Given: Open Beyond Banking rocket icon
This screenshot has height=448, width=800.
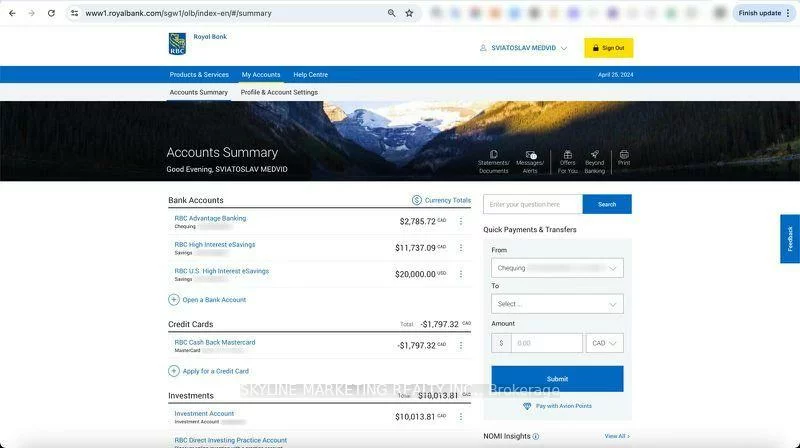Looking at the screenshot, I should click(x=594, y=162).
